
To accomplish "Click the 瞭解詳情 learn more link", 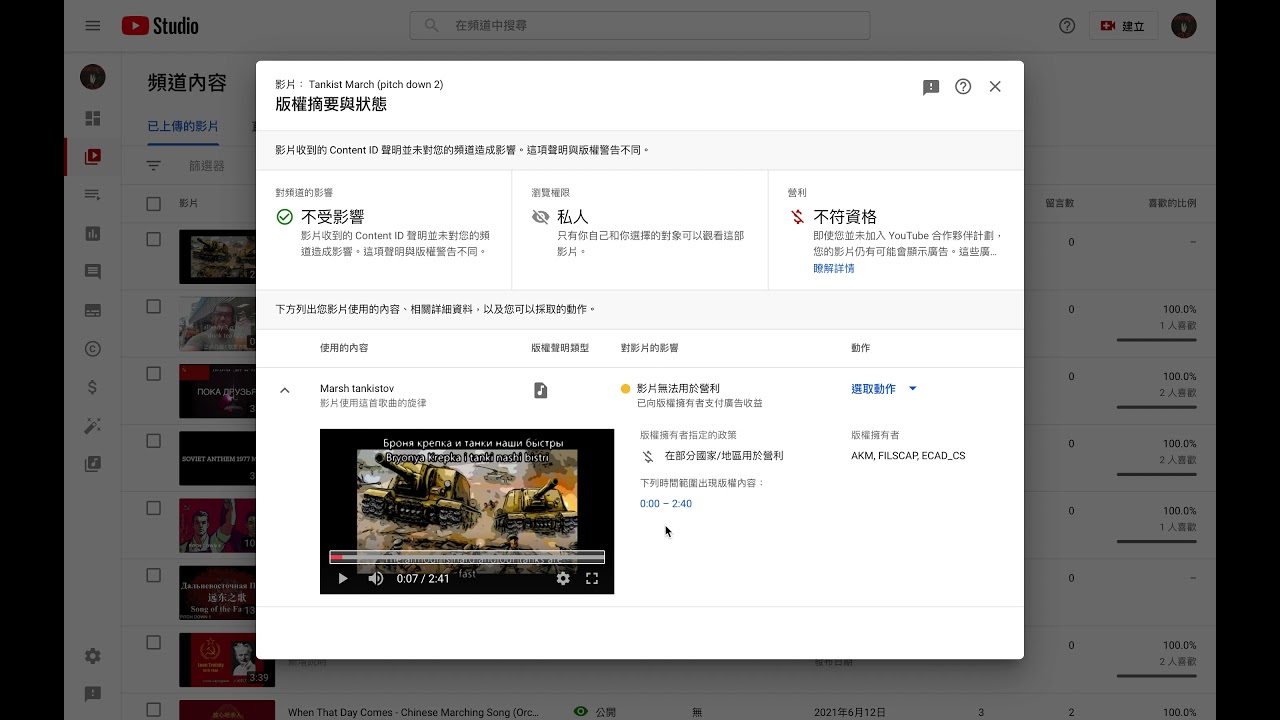I will click(x=834, y=269).
